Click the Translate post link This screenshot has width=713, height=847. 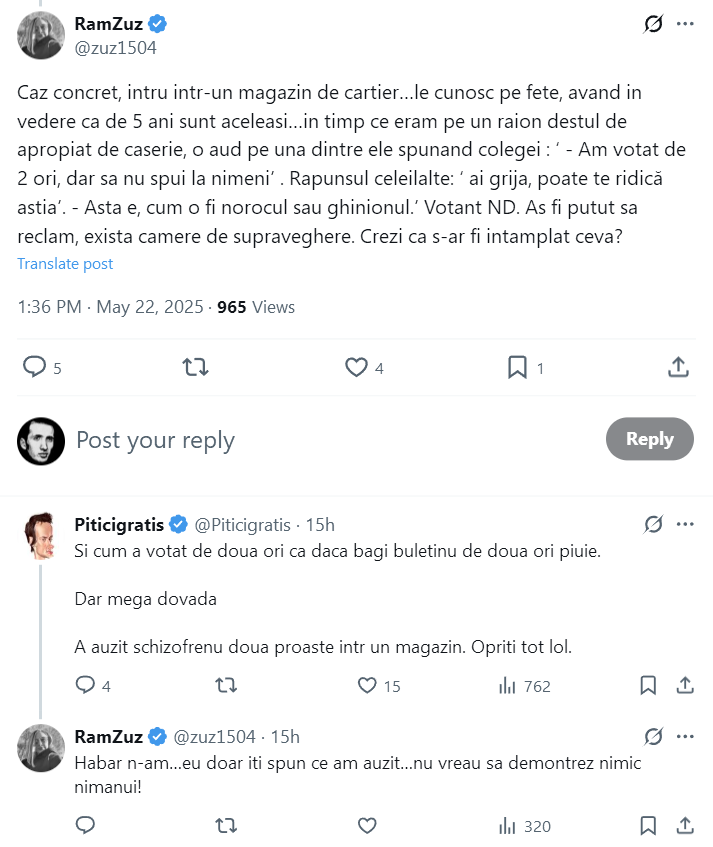65,264
